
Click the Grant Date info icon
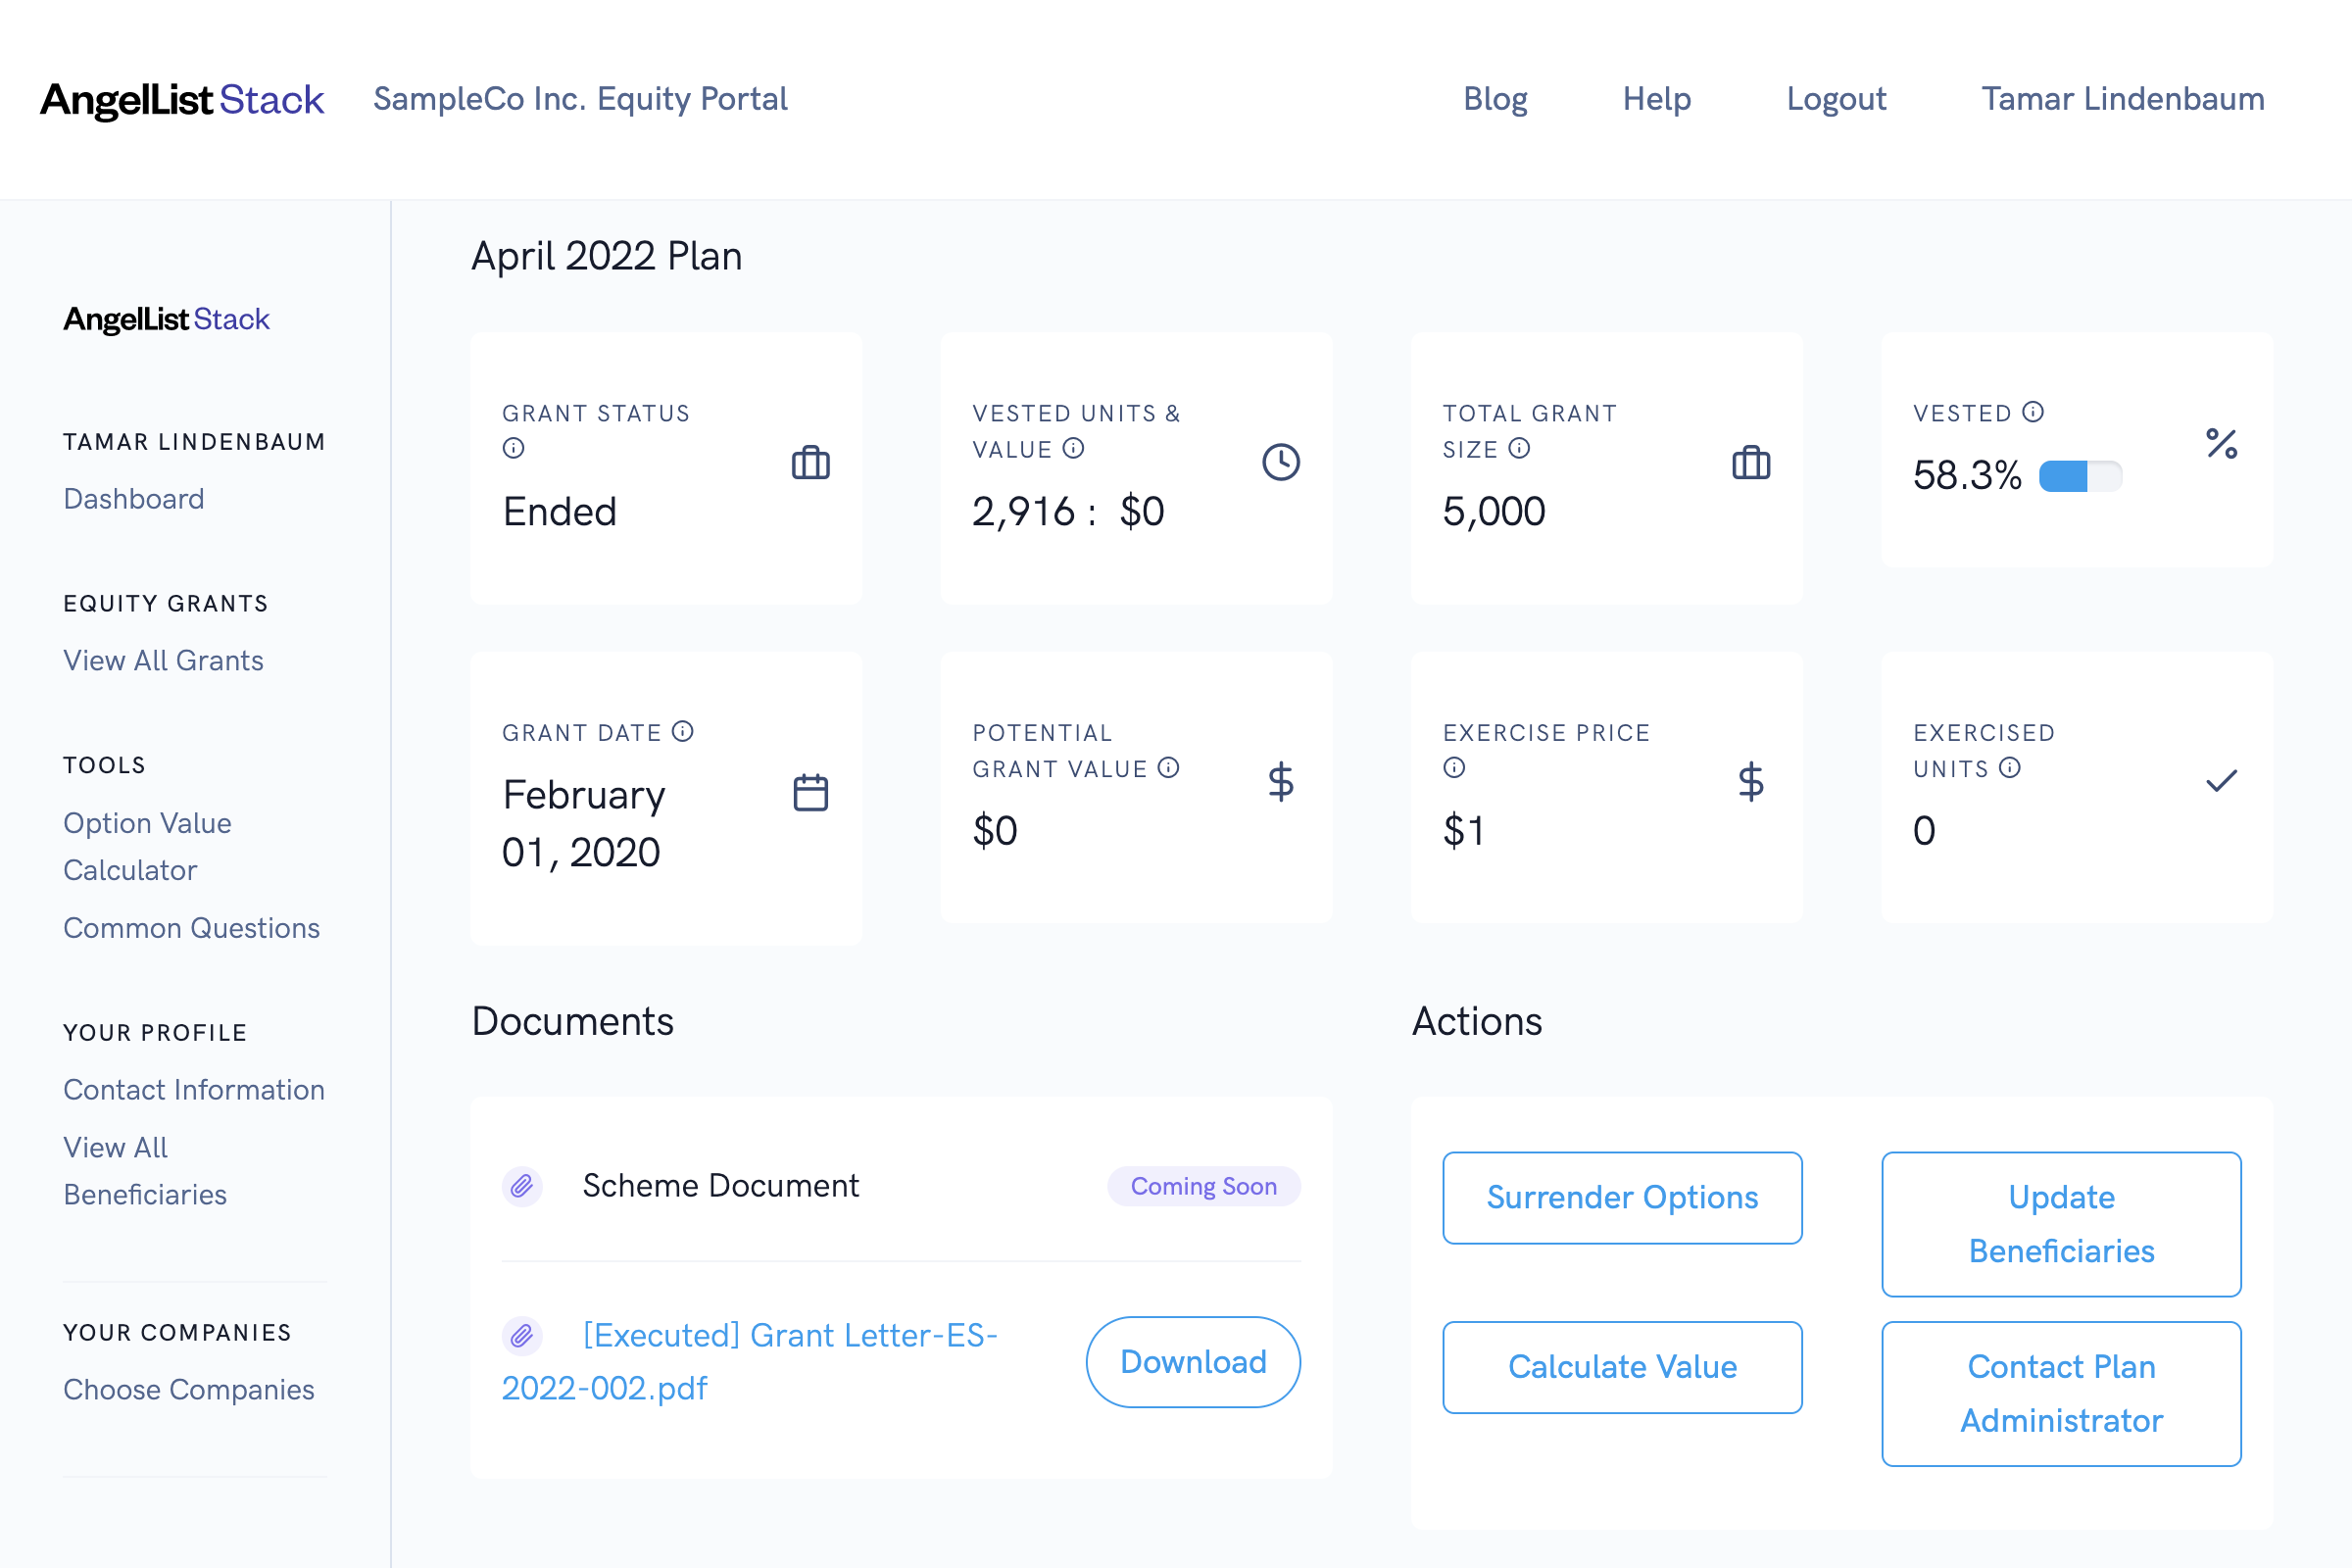pos(683,731)
